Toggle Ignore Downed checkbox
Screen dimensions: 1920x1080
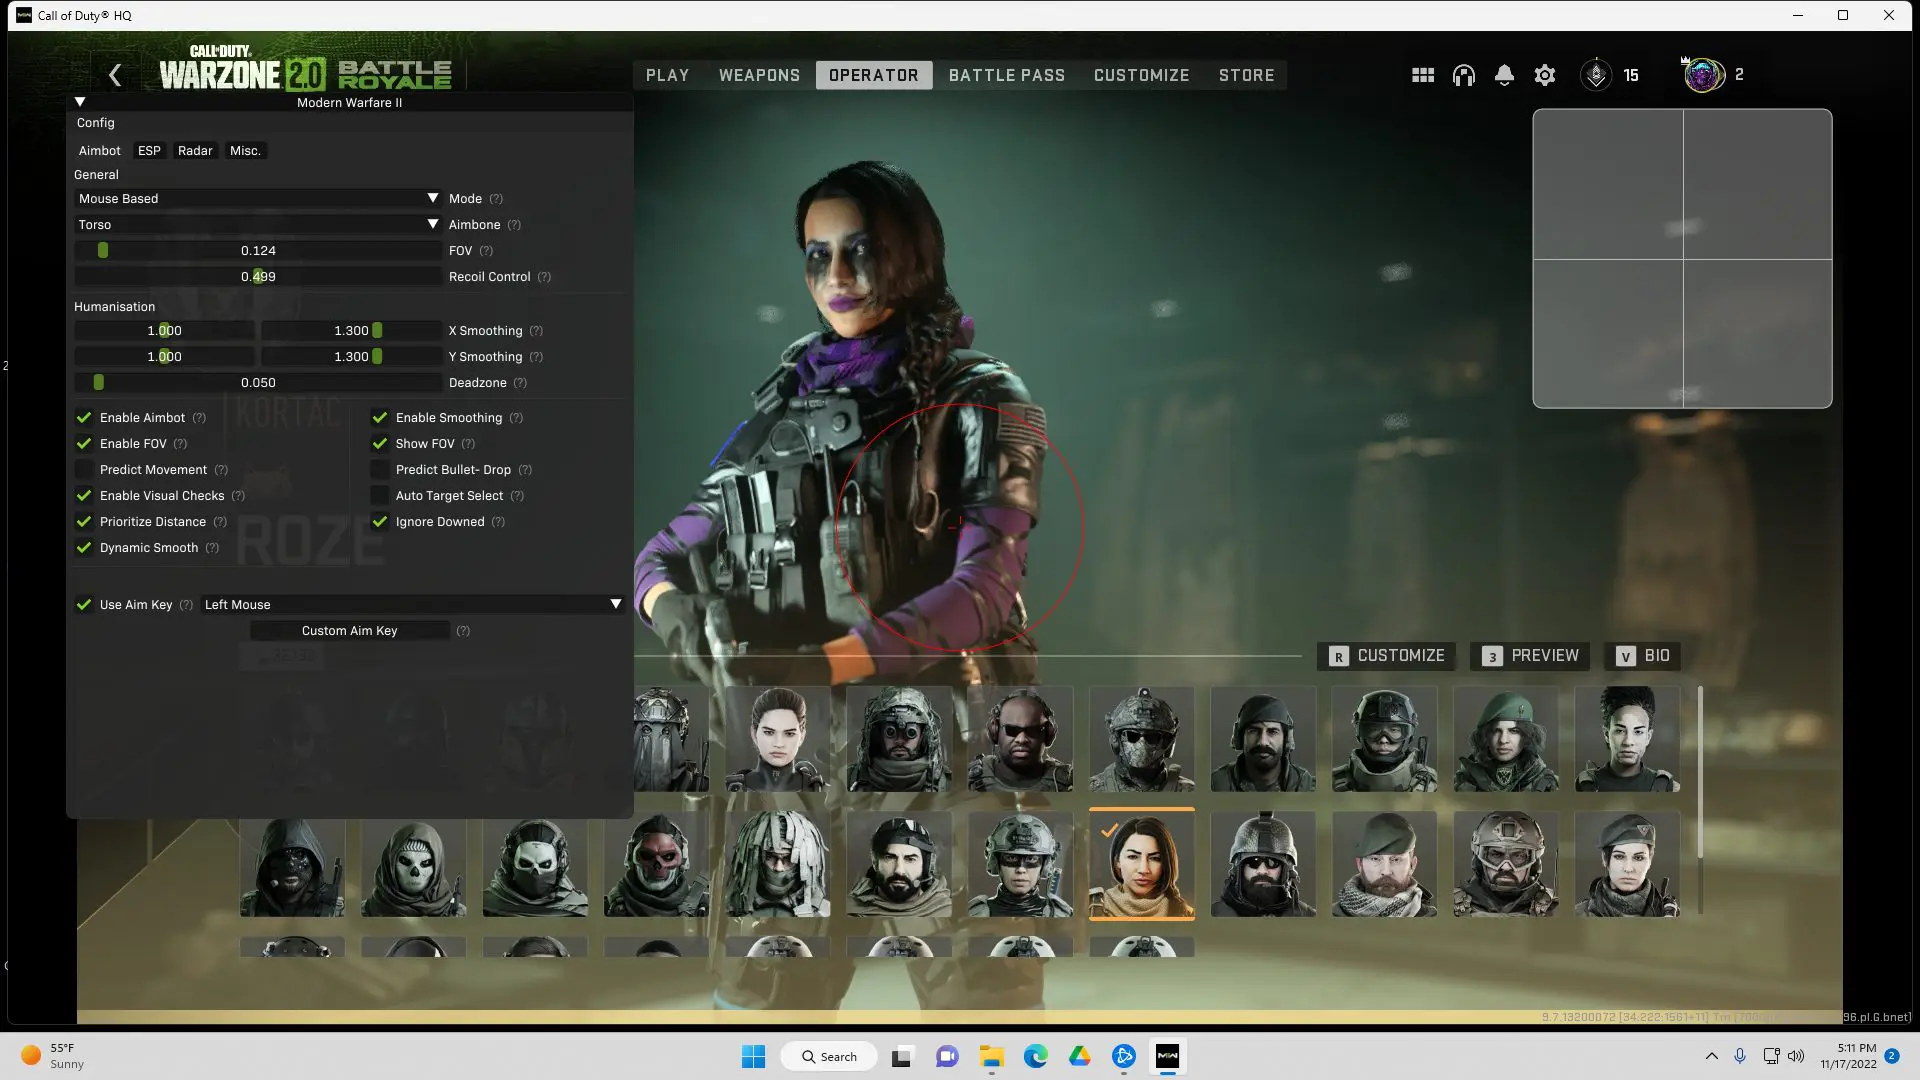(x=380, y=521)
